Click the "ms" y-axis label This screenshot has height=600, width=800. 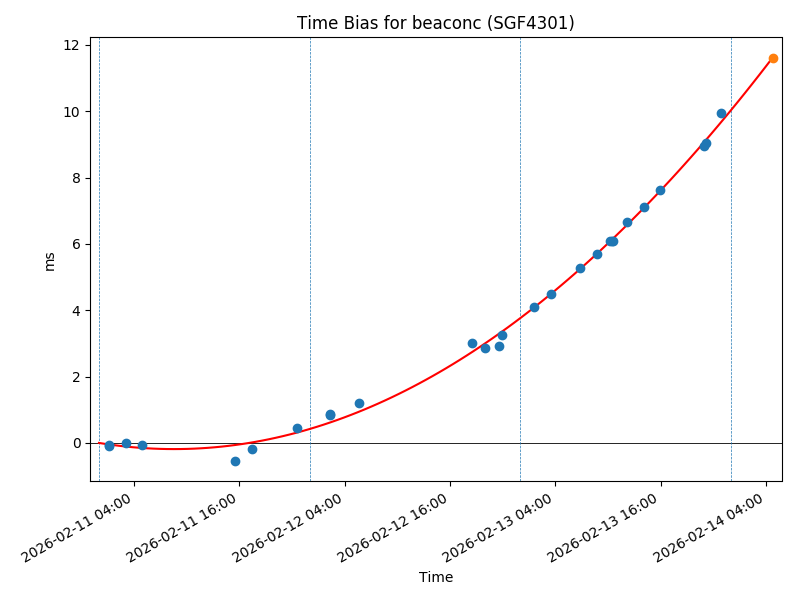[x=50, y=260]
